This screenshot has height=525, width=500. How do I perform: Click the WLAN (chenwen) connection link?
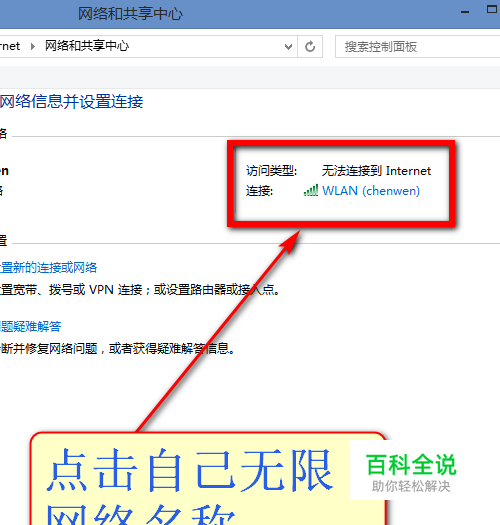[371, 191]
